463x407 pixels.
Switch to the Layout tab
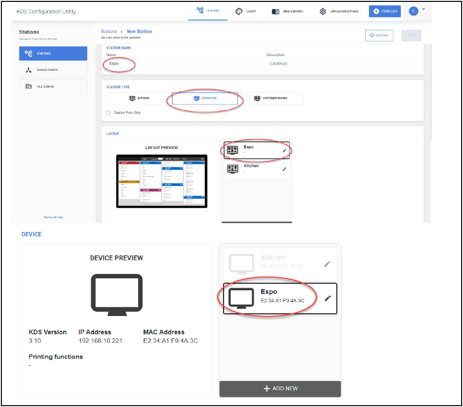click(x=246, y=11)
